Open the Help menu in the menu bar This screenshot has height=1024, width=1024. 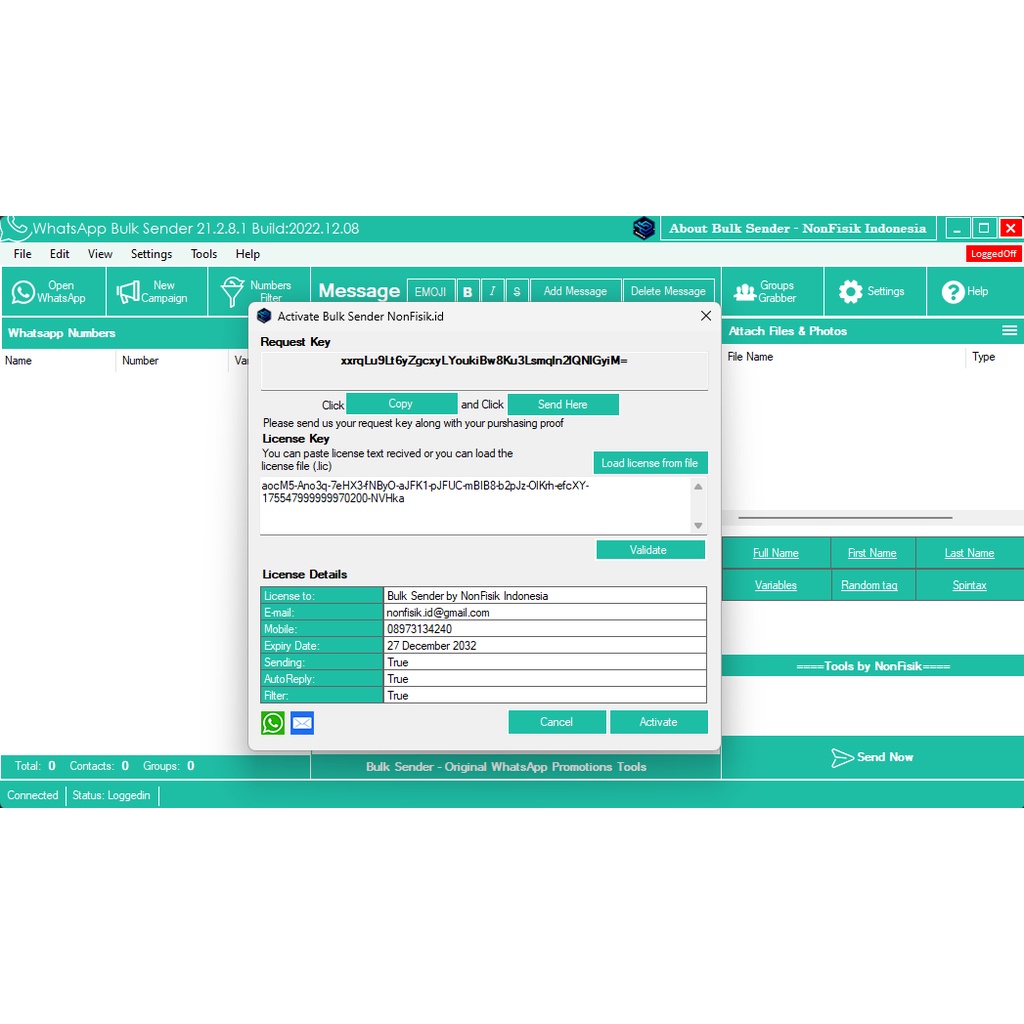click(x=248, y=254)
